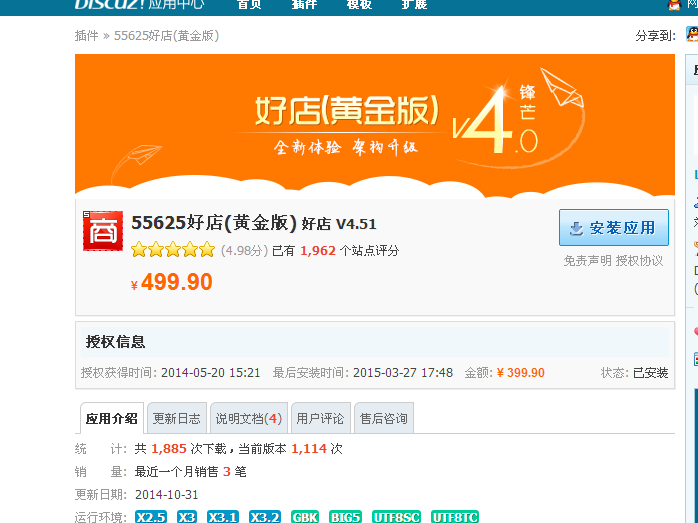Screen dimensions: 698x523
Task: Click the authorization time 2014-05-20 15:21
Action: (211, 373)
